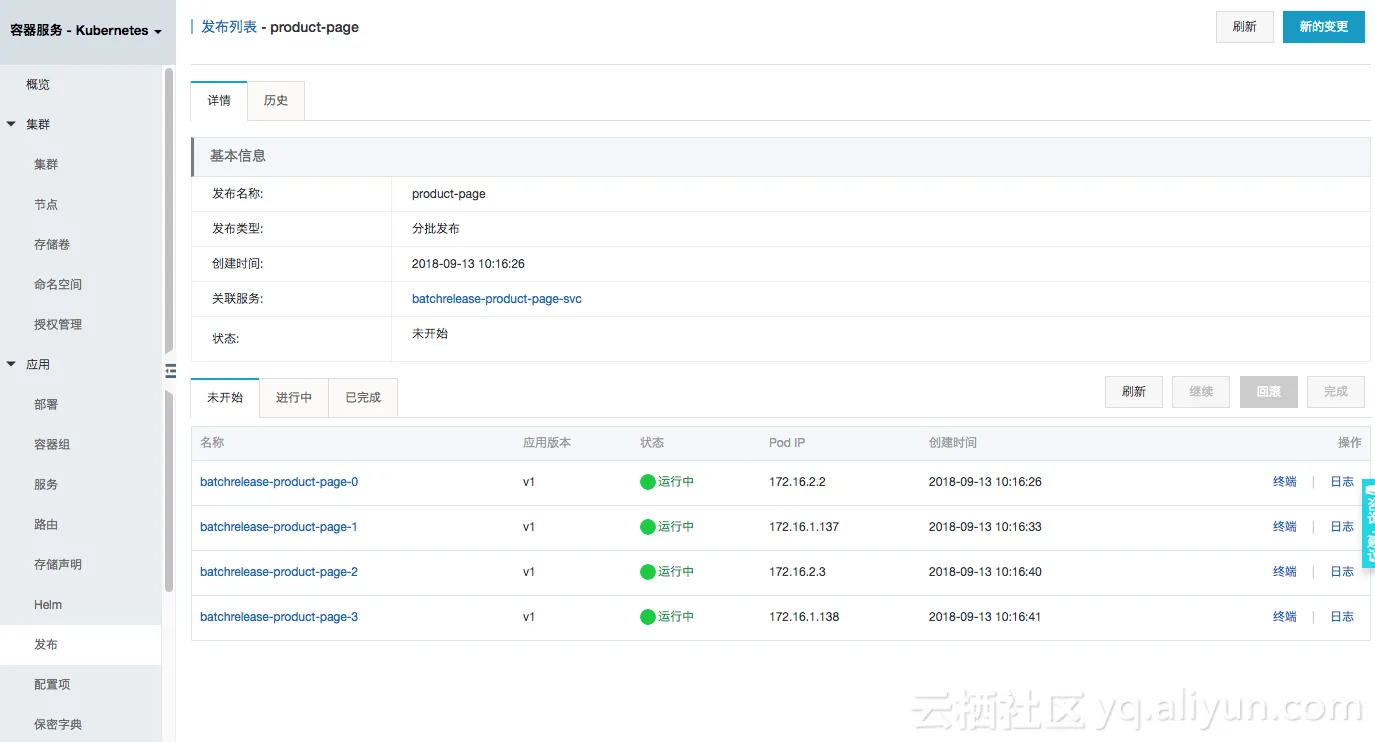Viewport: 1375px width, 742px height.
Task: Open 日志 for batchrelease-product-page-2
Action: pos(1342,572)
